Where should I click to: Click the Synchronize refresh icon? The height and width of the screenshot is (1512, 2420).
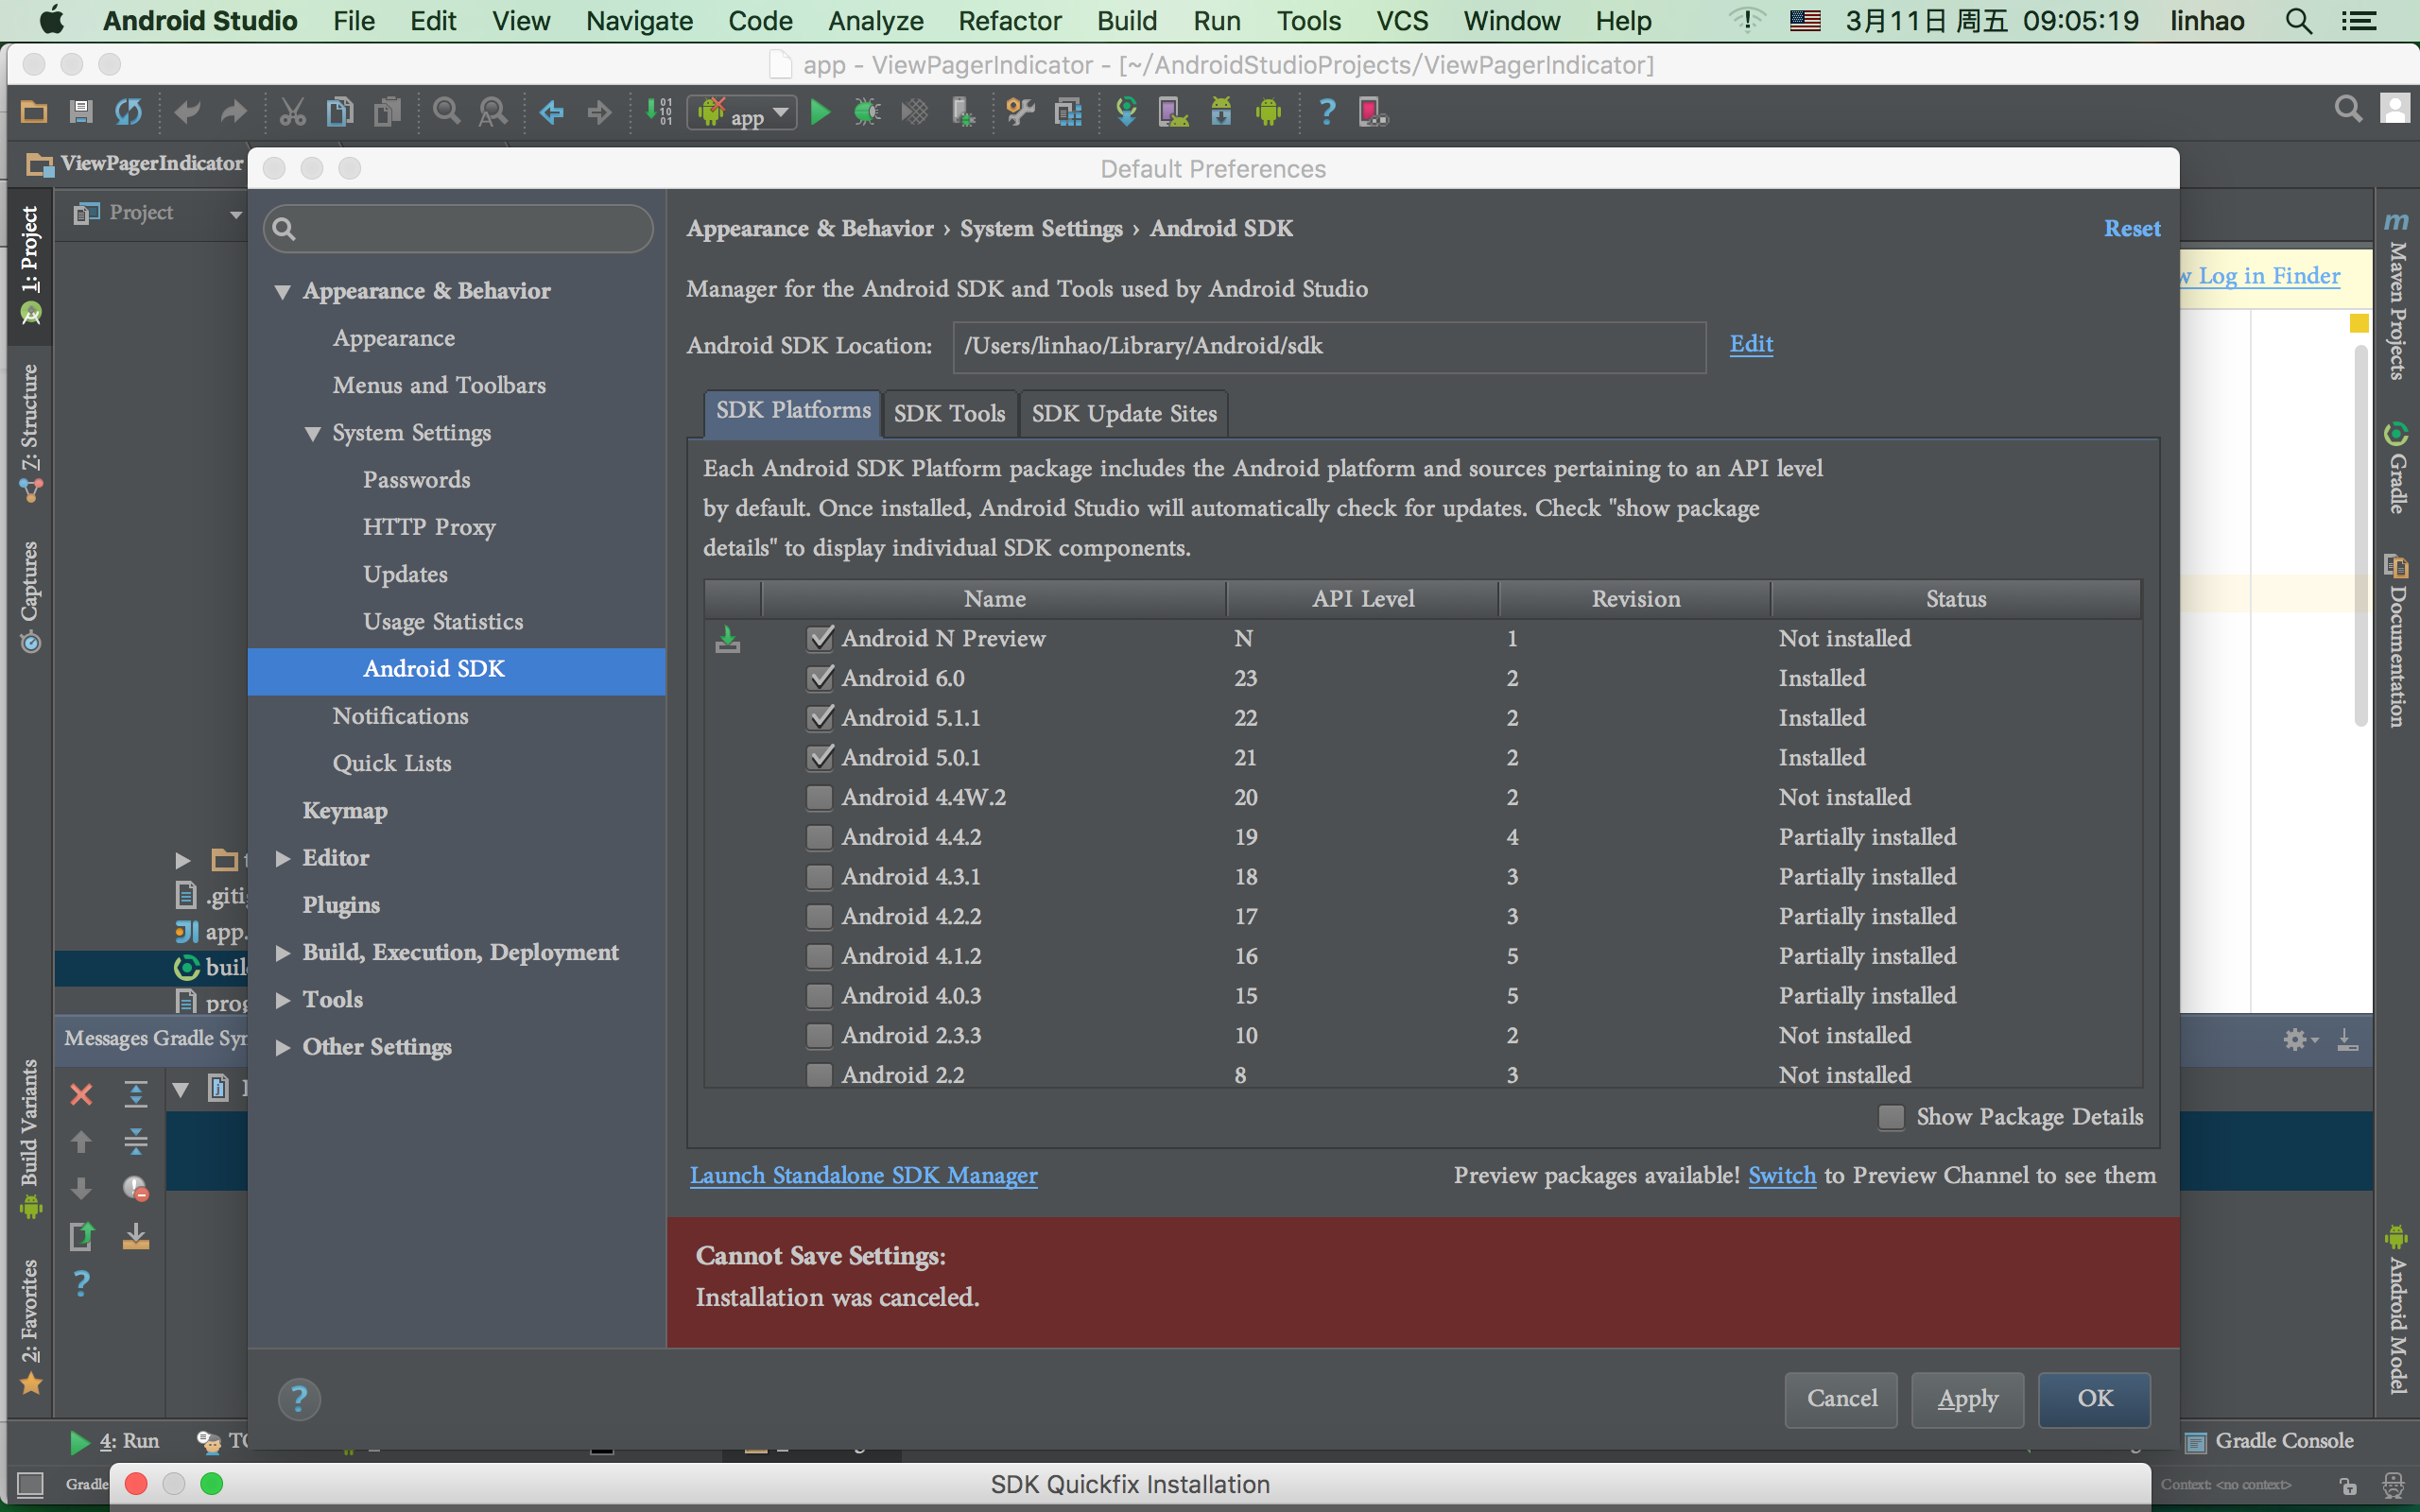[128, 112]
